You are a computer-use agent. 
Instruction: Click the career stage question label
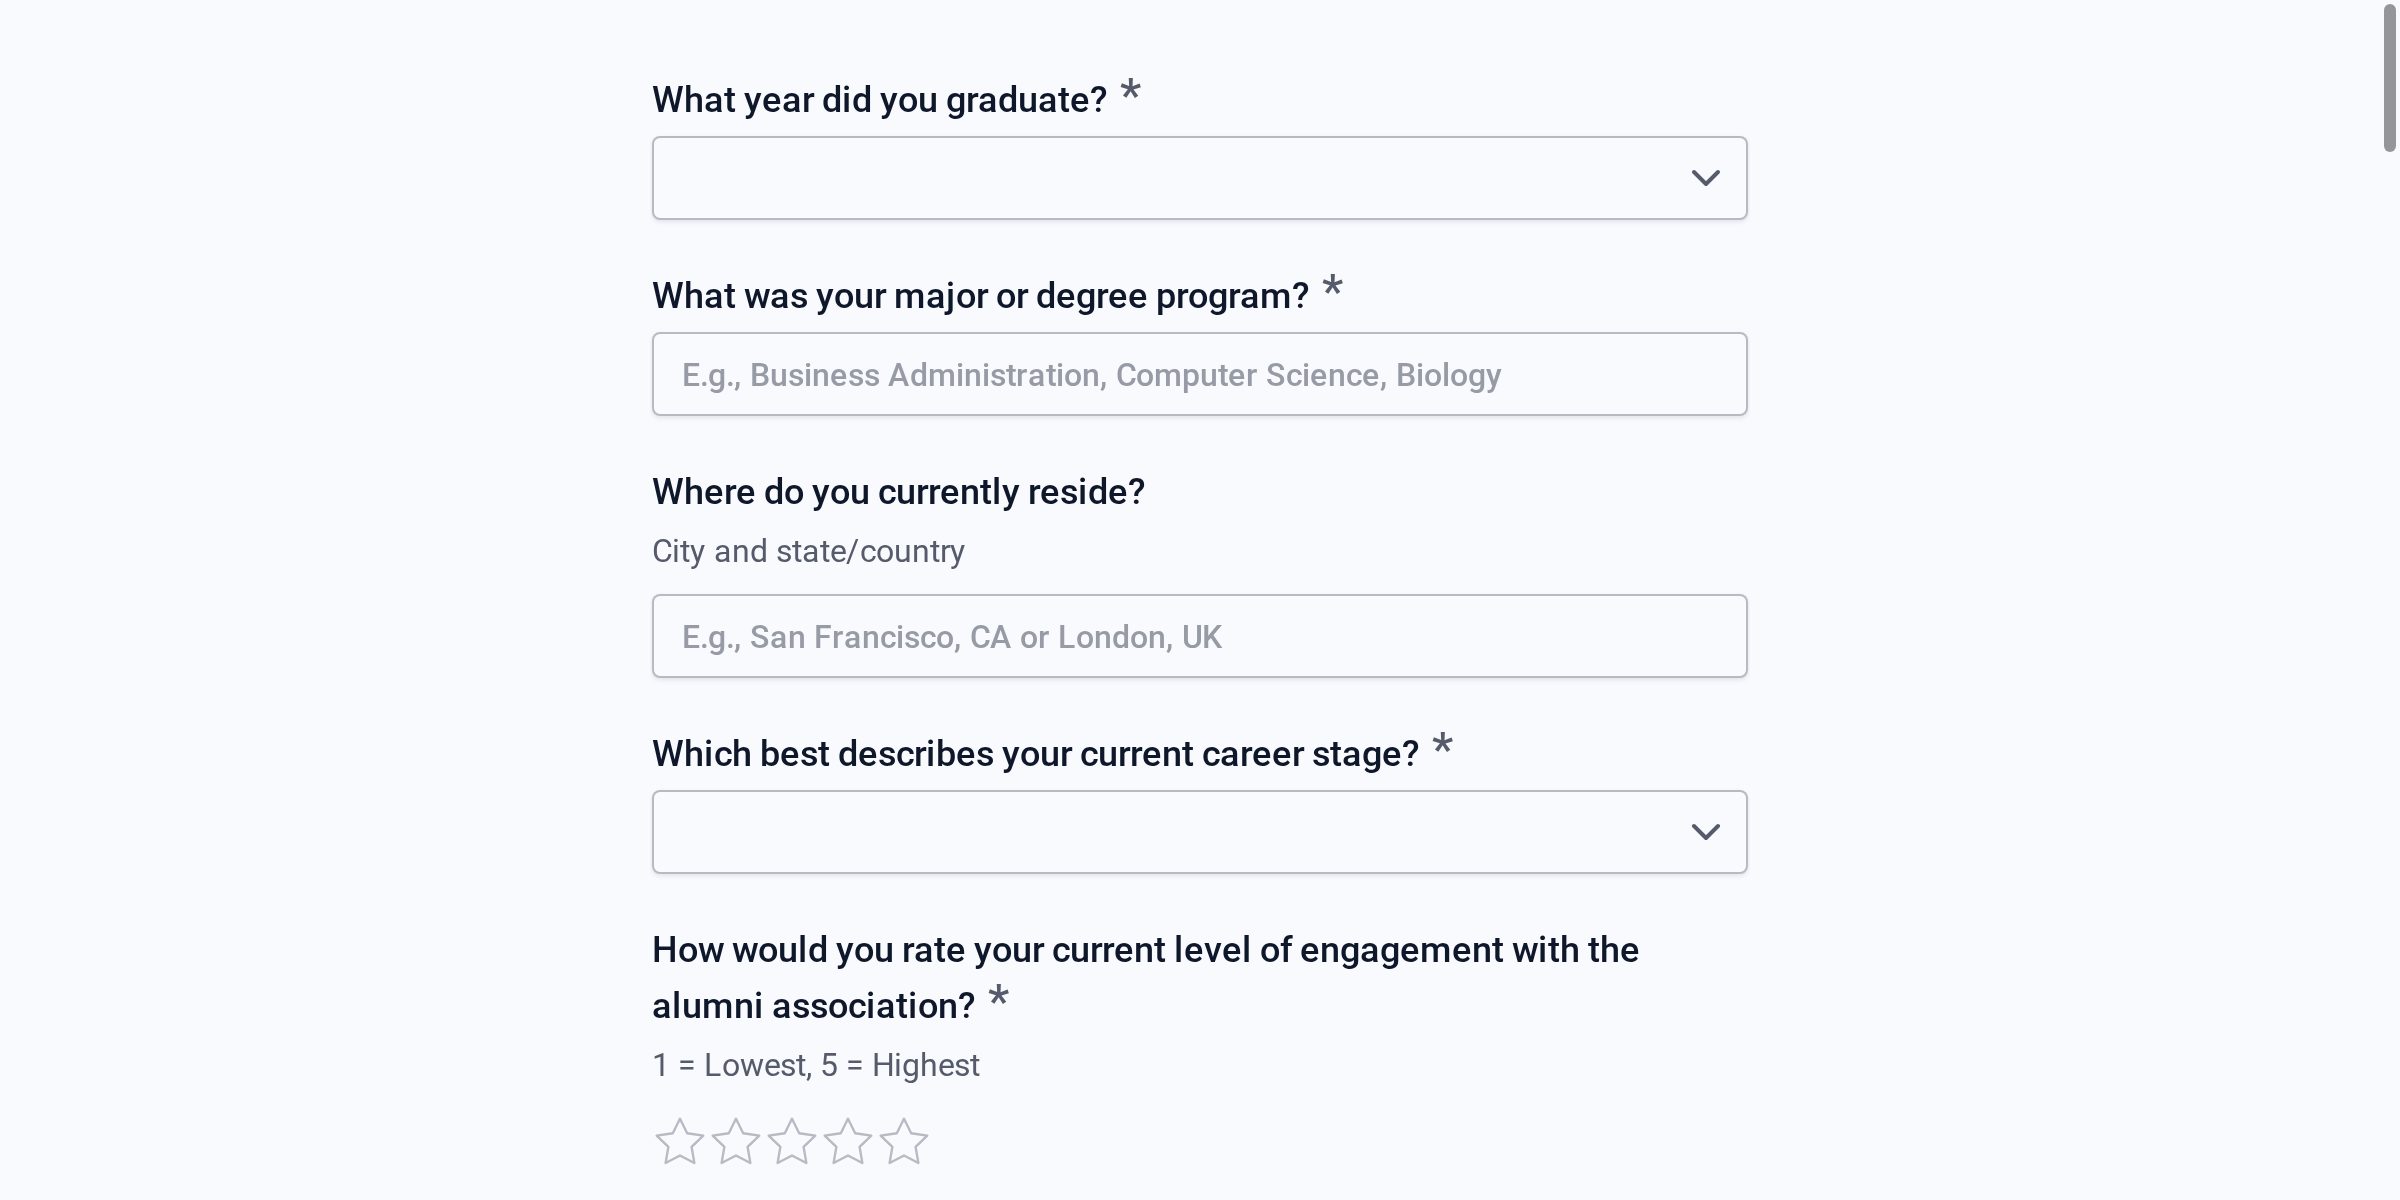coord(1035,753)
